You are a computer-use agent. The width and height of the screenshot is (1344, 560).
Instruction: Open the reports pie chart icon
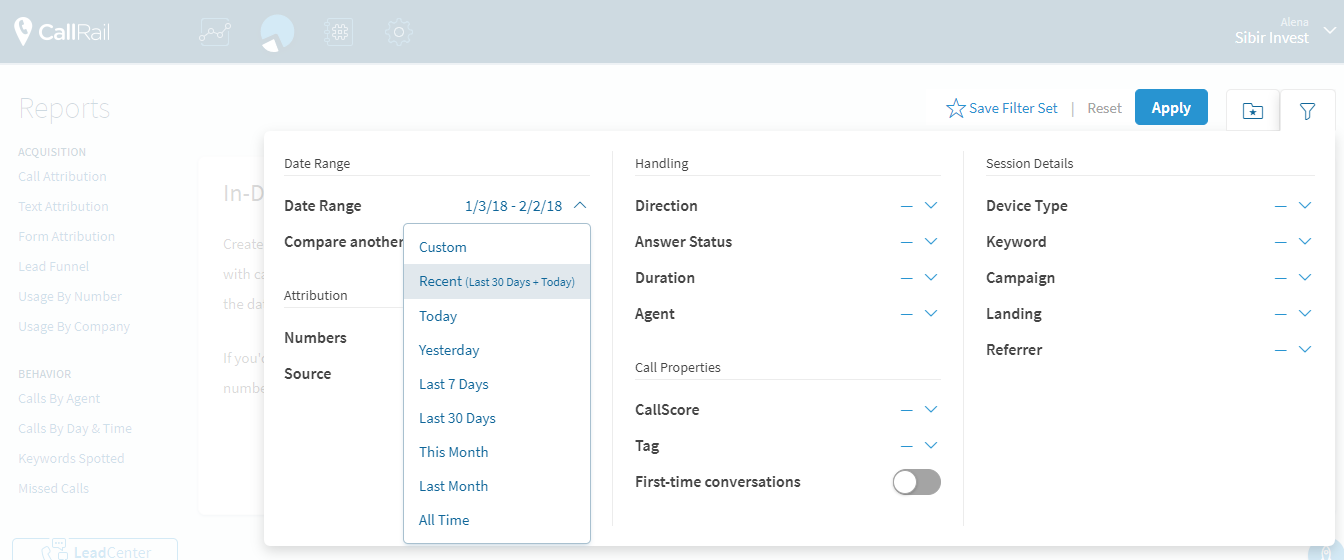pyautogui.click(x=277, y=32)
